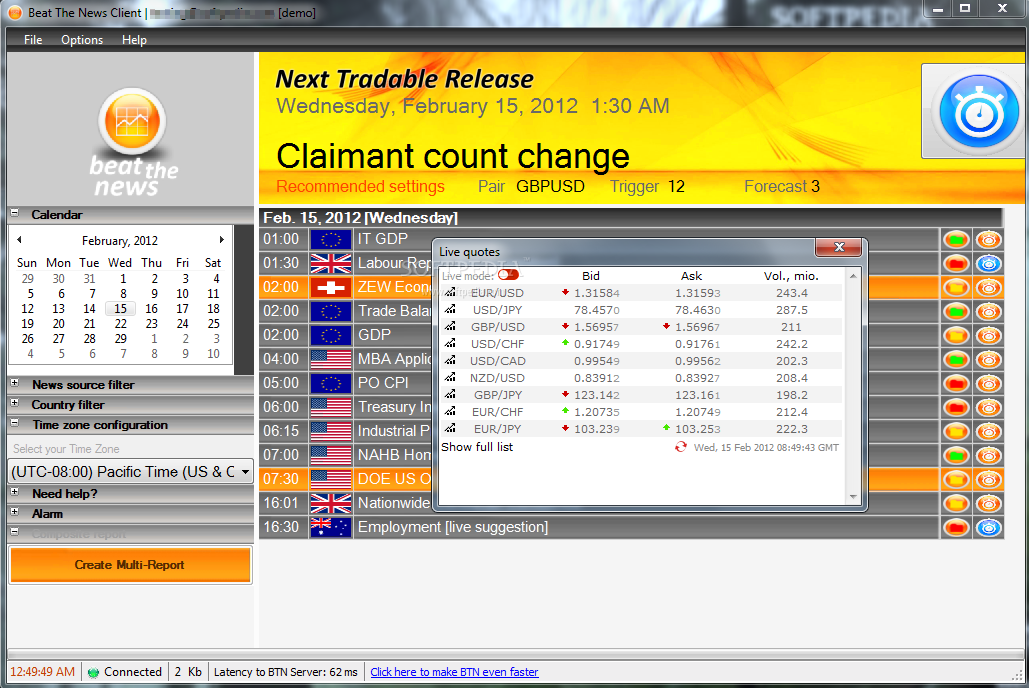Click the Create Multi-Report button

click(130, 565)
